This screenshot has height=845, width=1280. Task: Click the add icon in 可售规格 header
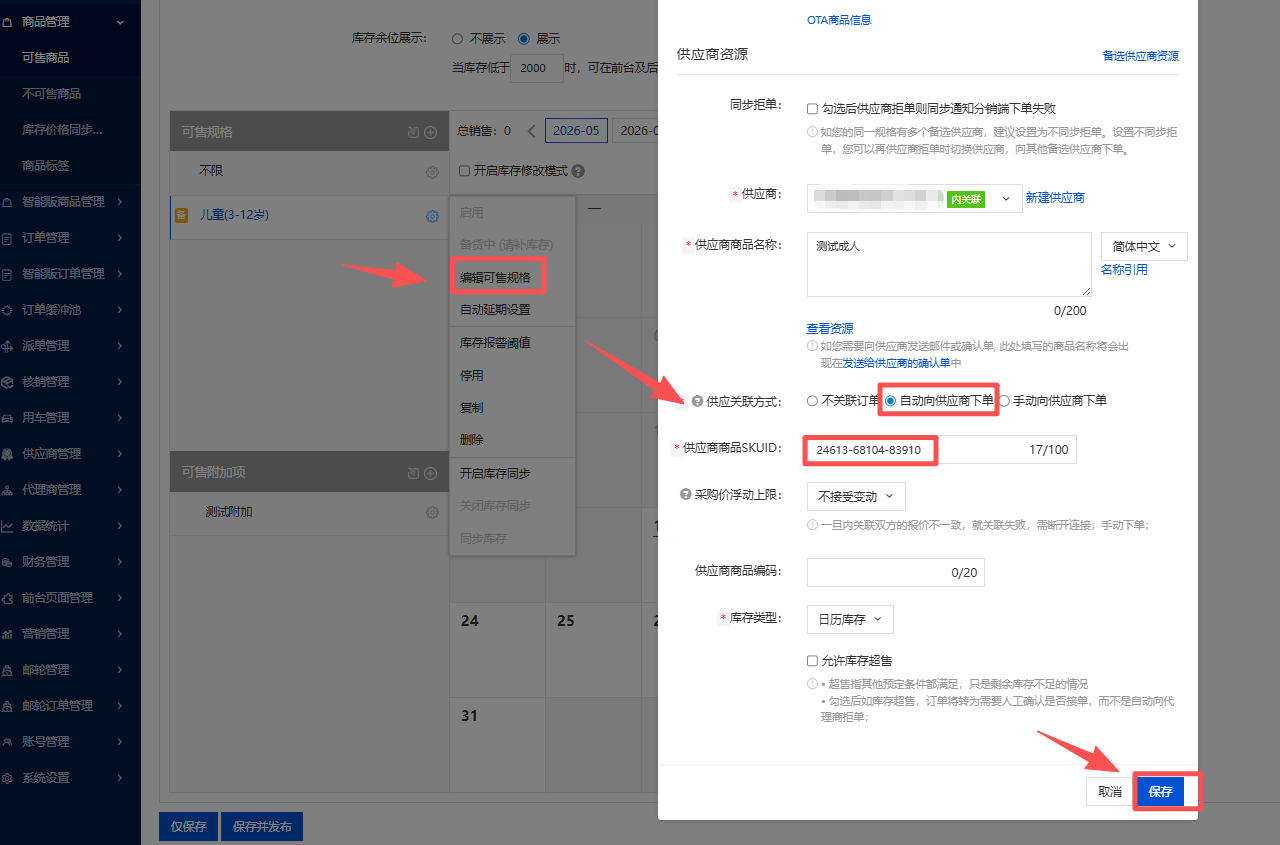[431, 132]
